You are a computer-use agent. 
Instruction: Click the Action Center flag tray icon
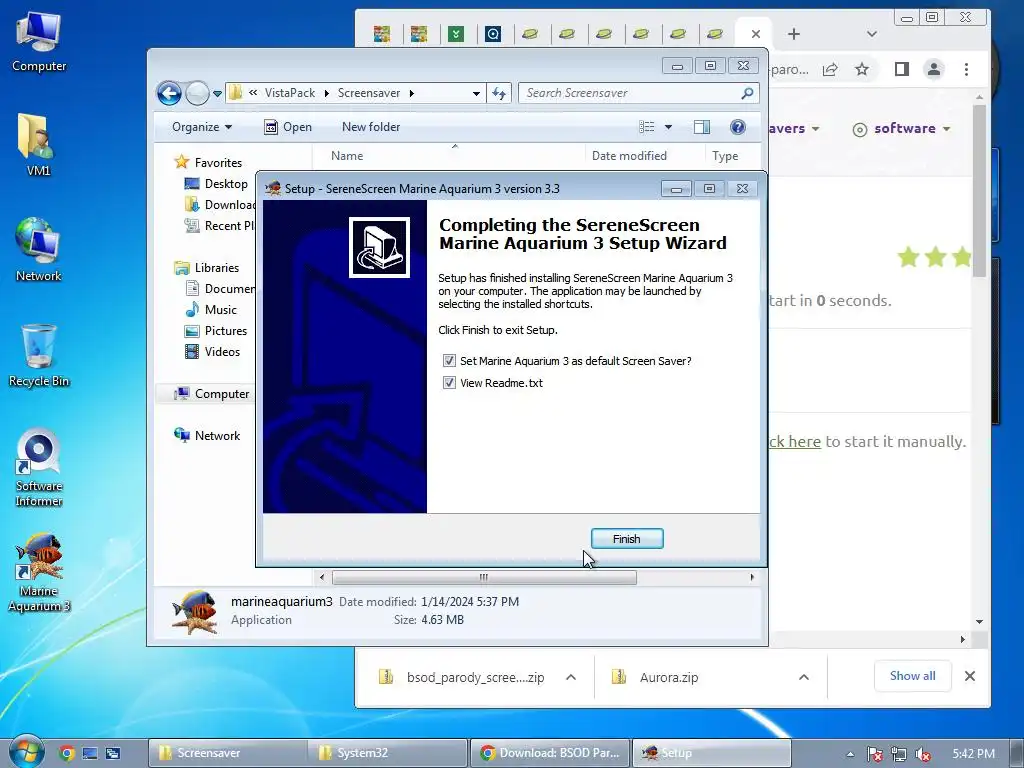[x=874, y=754]
